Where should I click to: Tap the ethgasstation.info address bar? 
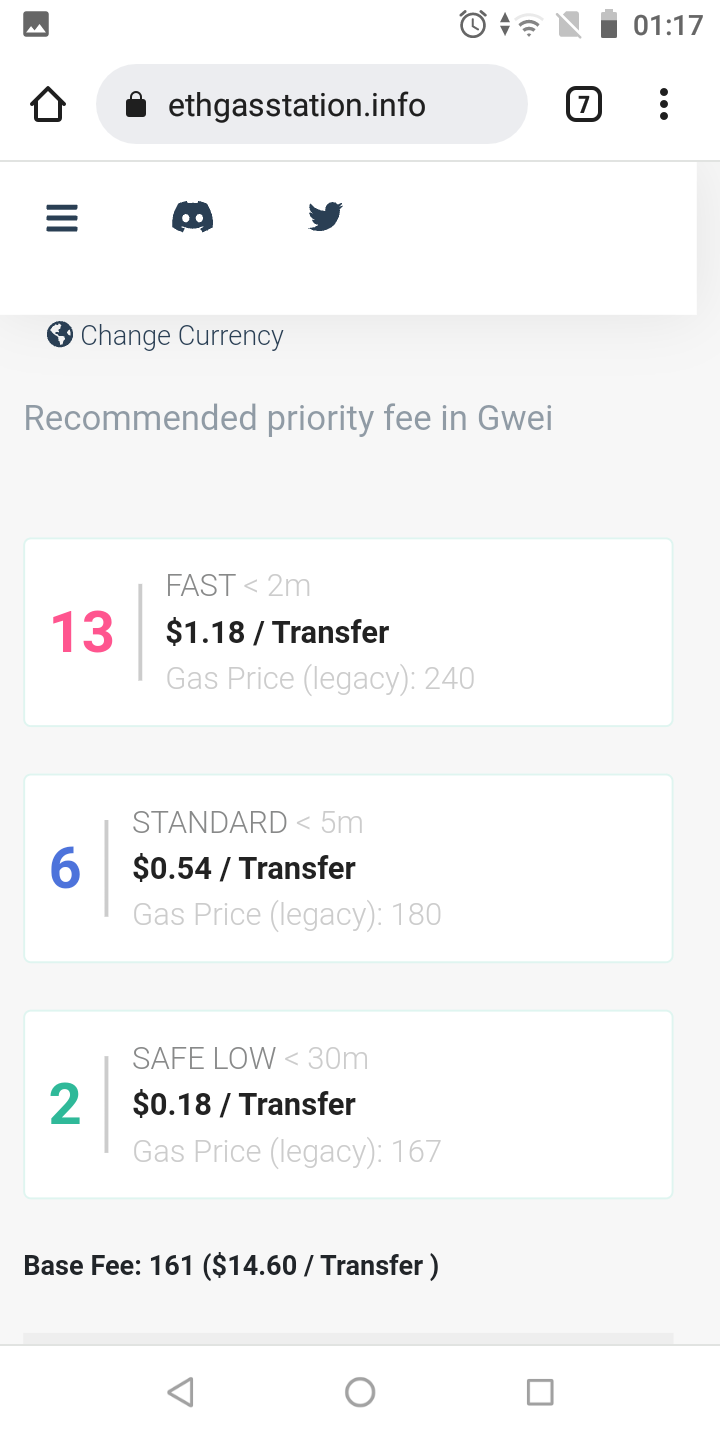pos(311,104)
